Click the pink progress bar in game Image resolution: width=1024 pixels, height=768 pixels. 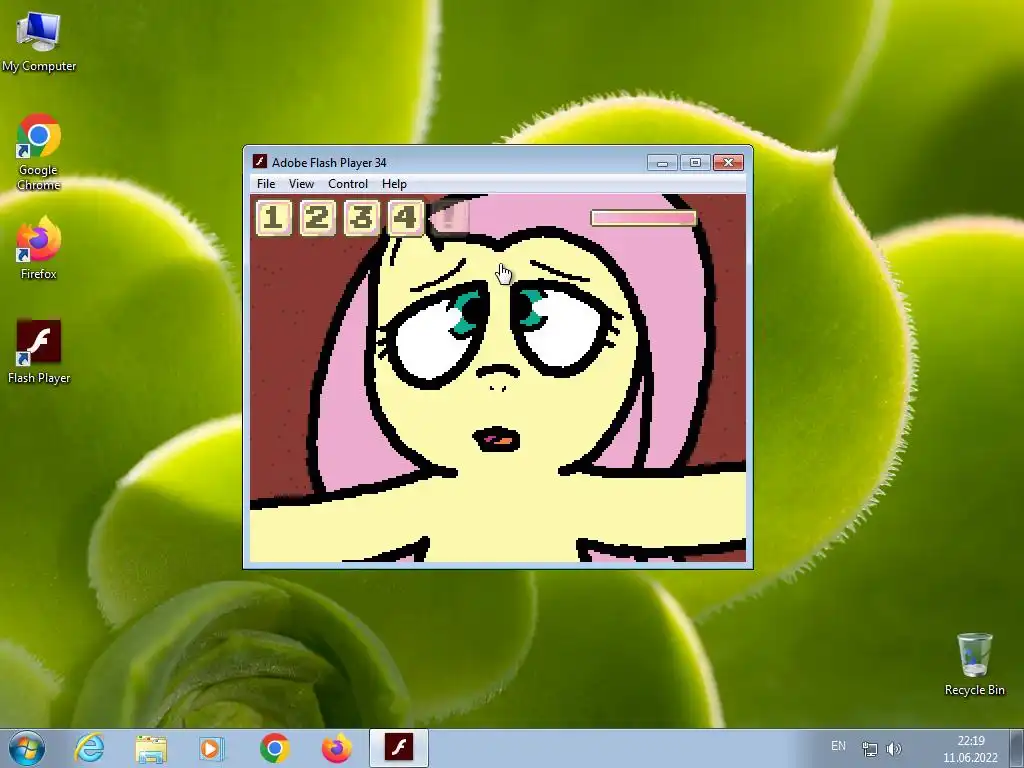643,218
